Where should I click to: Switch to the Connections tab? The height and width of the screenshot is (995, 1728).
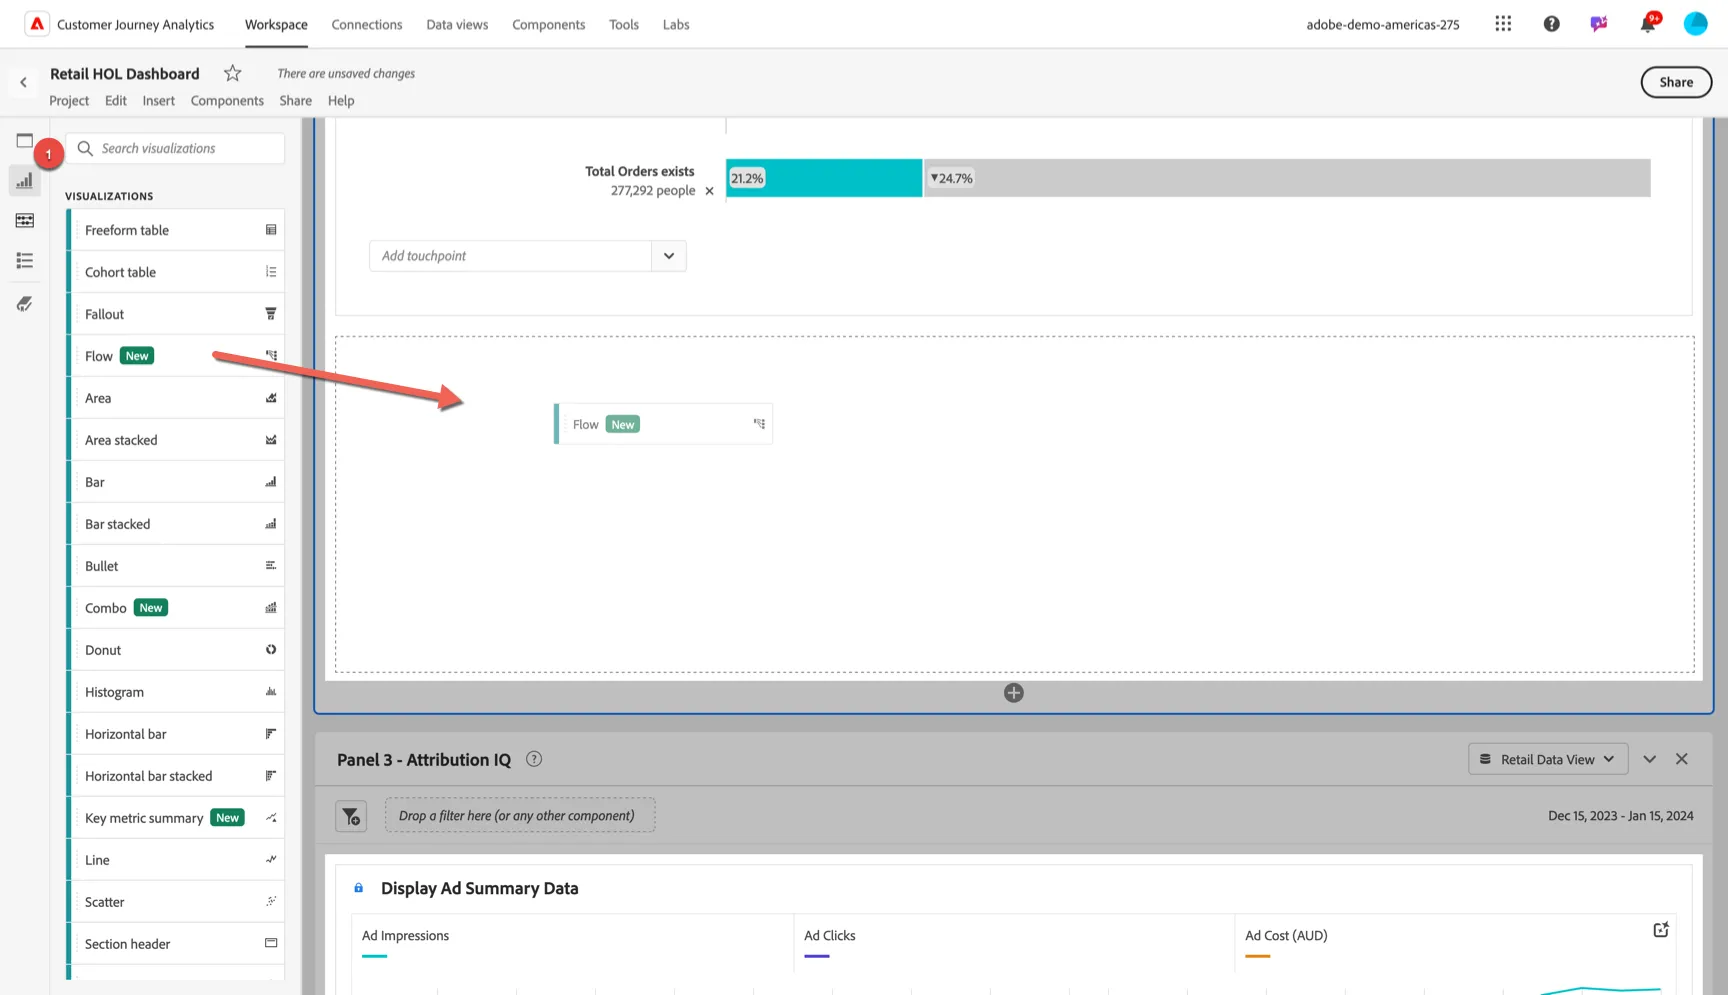tap(367, 24)
